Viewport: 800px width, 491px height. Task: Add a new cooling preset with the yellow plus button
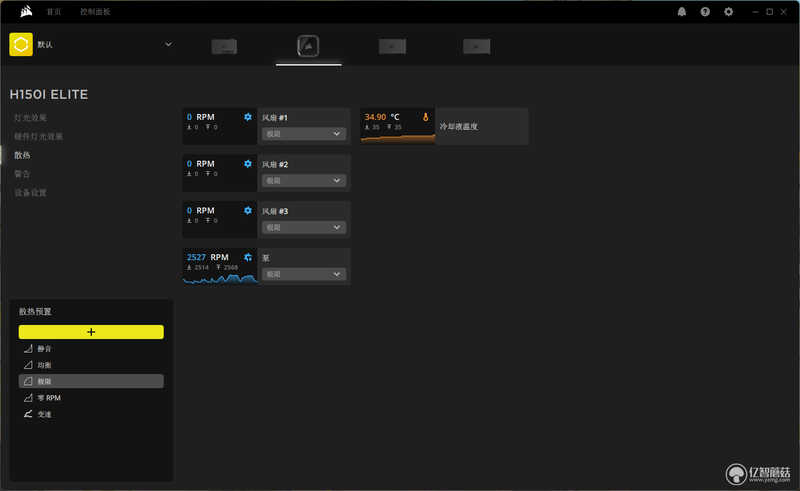pos(91,332)
